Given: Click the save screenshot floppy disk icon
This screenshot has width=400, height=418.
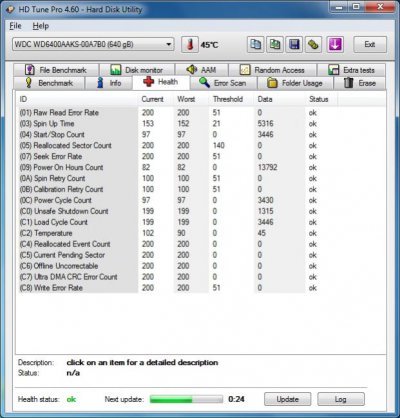Looking at the screenshot, I should click(x=294, y=44).
